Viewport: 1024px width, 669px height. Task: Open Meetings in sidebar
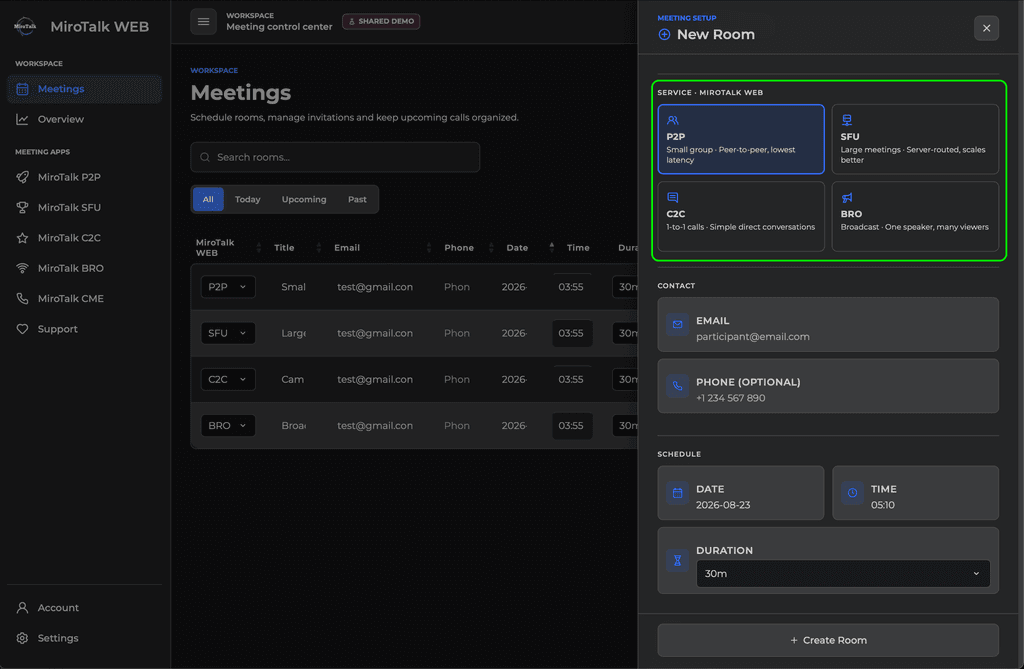pos(84,89)
